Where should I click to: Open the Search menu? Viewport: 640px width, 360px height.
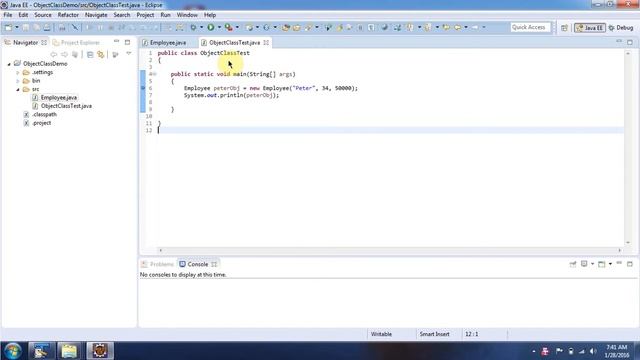122,15
